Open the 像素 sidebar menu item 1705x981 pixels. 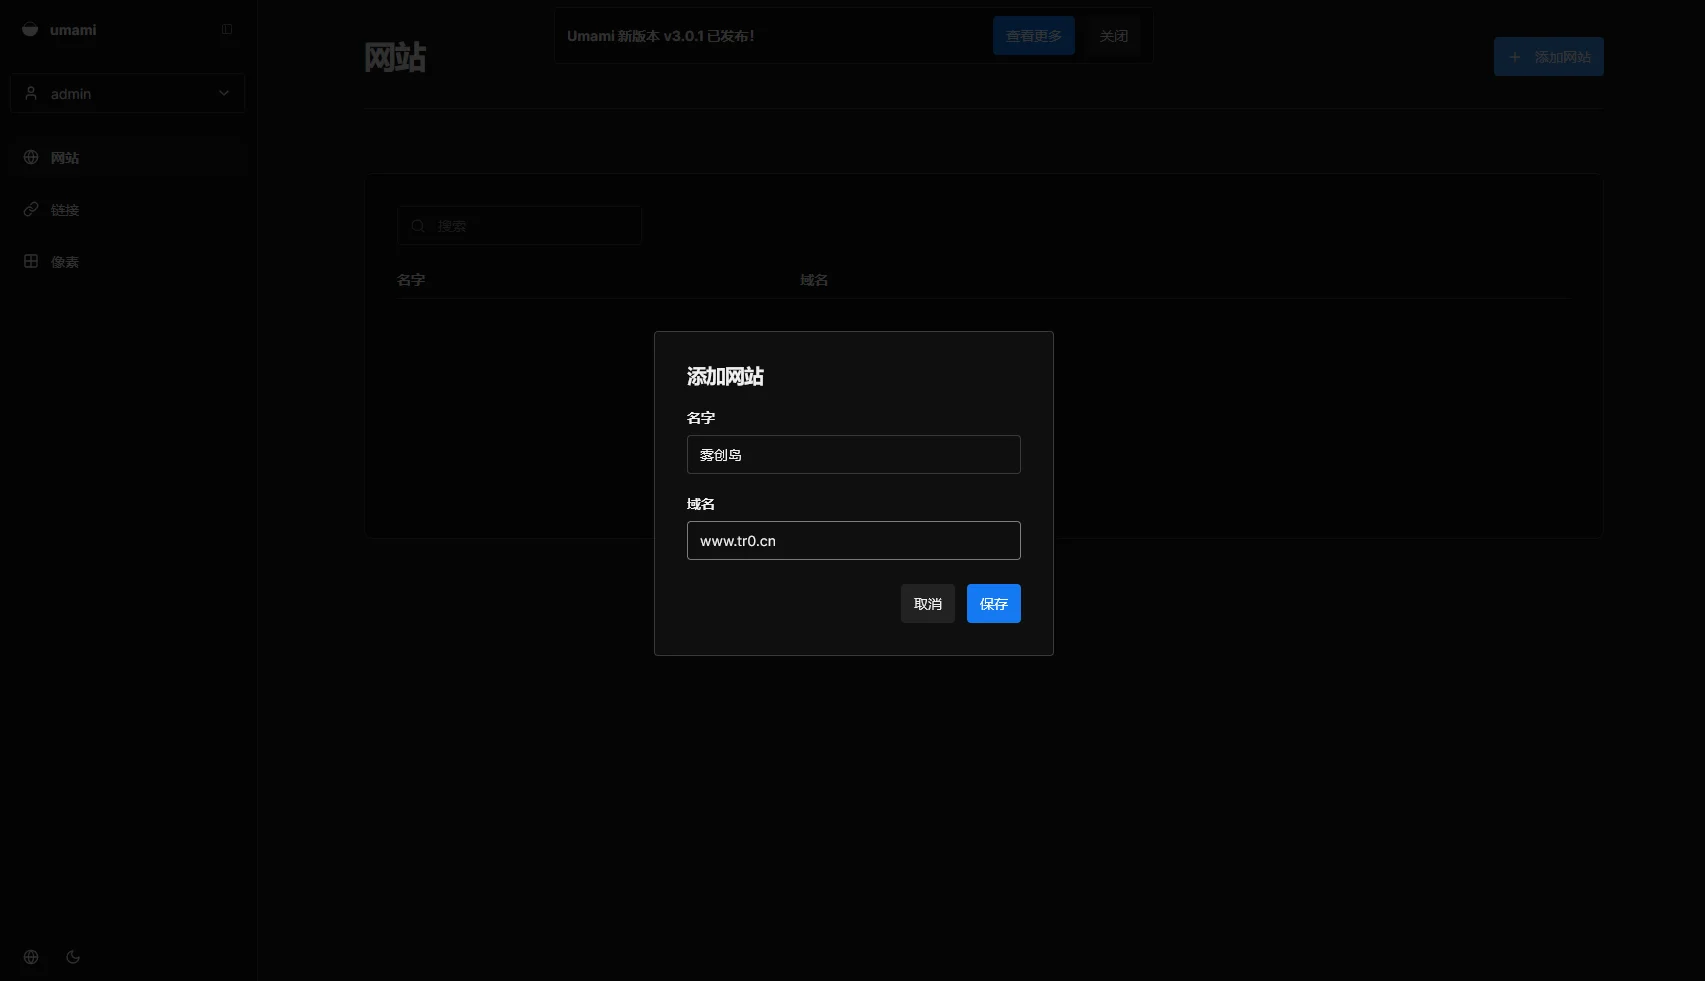(x=65, y=262)
